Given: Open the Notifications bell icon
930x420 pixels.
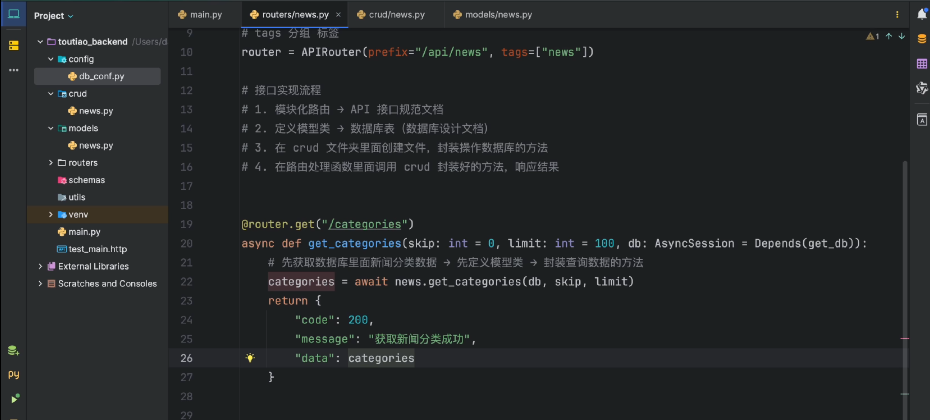Looking at the screenshot, I should point(922,15).
